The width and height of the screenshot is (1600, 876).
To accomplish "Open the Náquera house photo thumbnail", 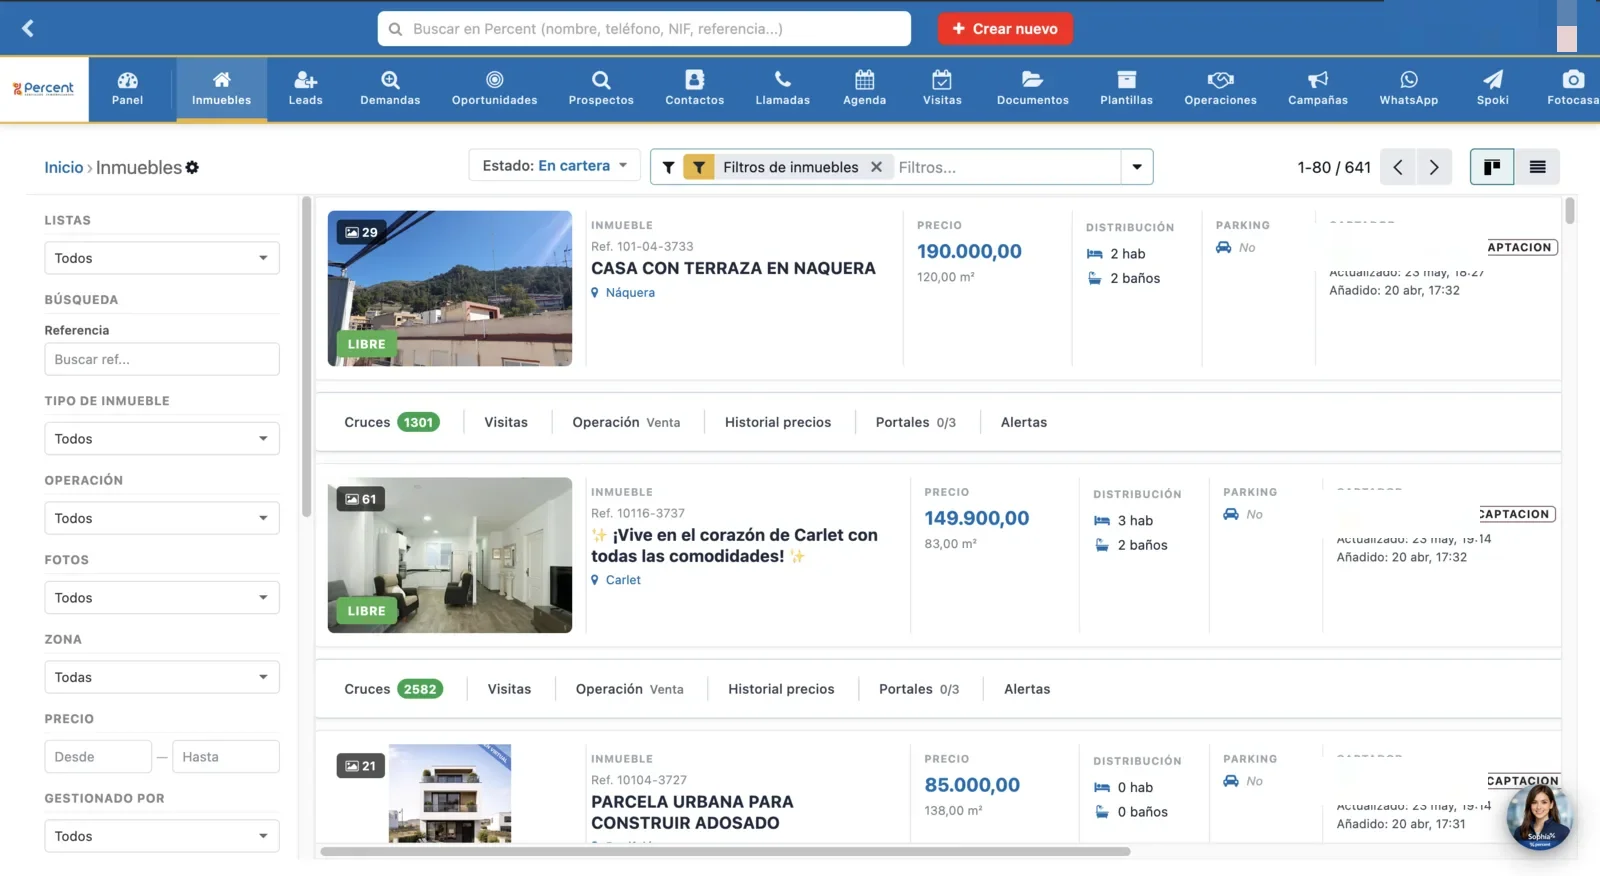I will [450, 288].
